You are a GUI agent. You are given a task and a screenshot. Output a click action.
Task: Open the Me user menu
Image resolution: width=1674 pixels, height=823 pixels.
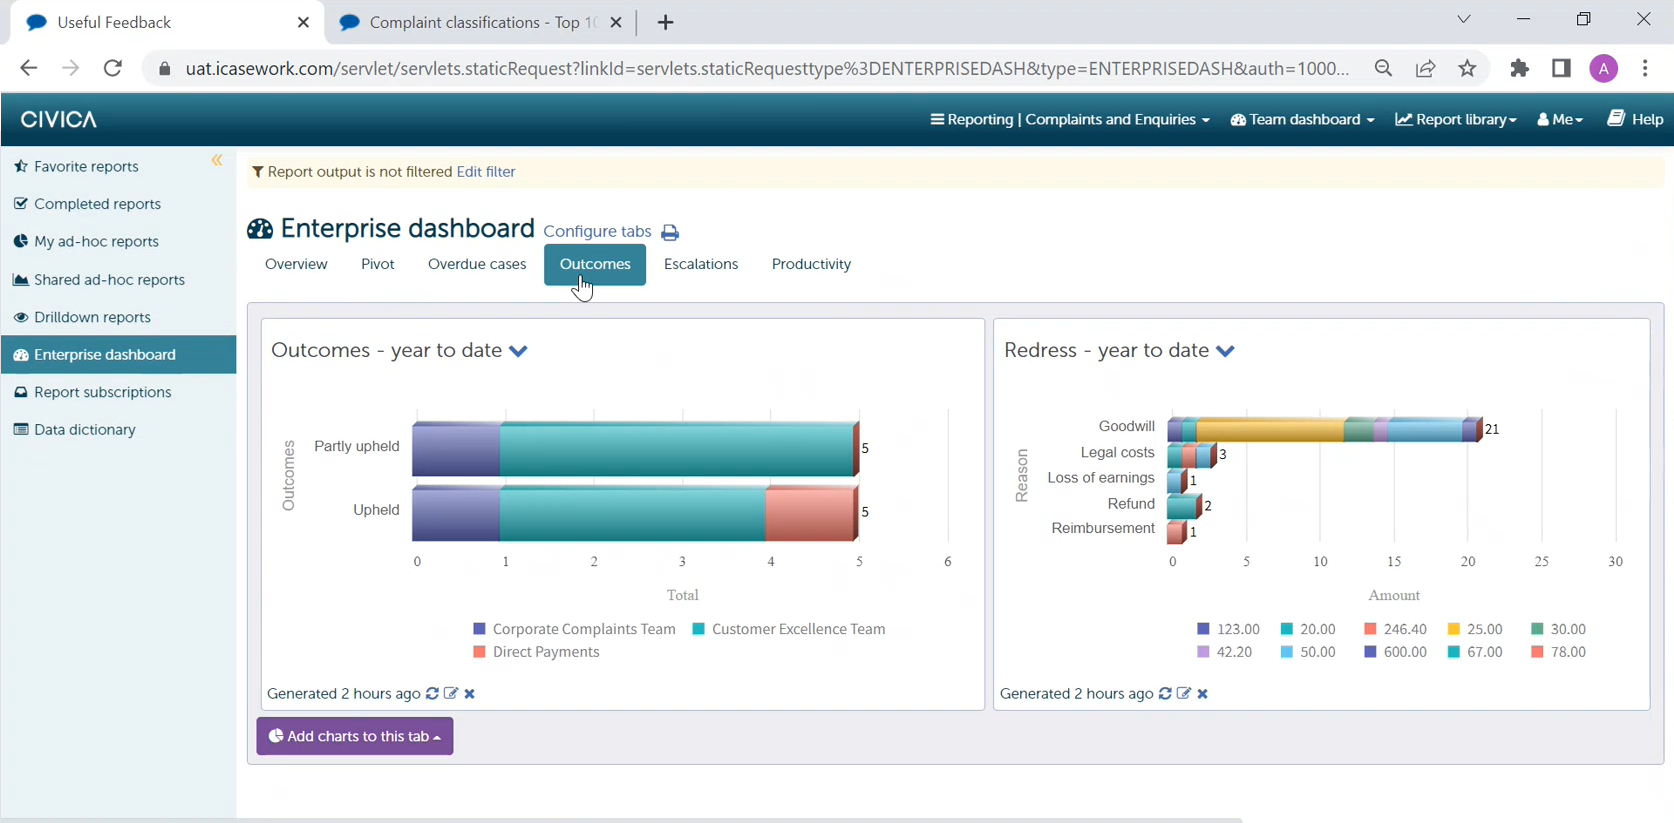pyautogui.click(x=1560, y=119)
